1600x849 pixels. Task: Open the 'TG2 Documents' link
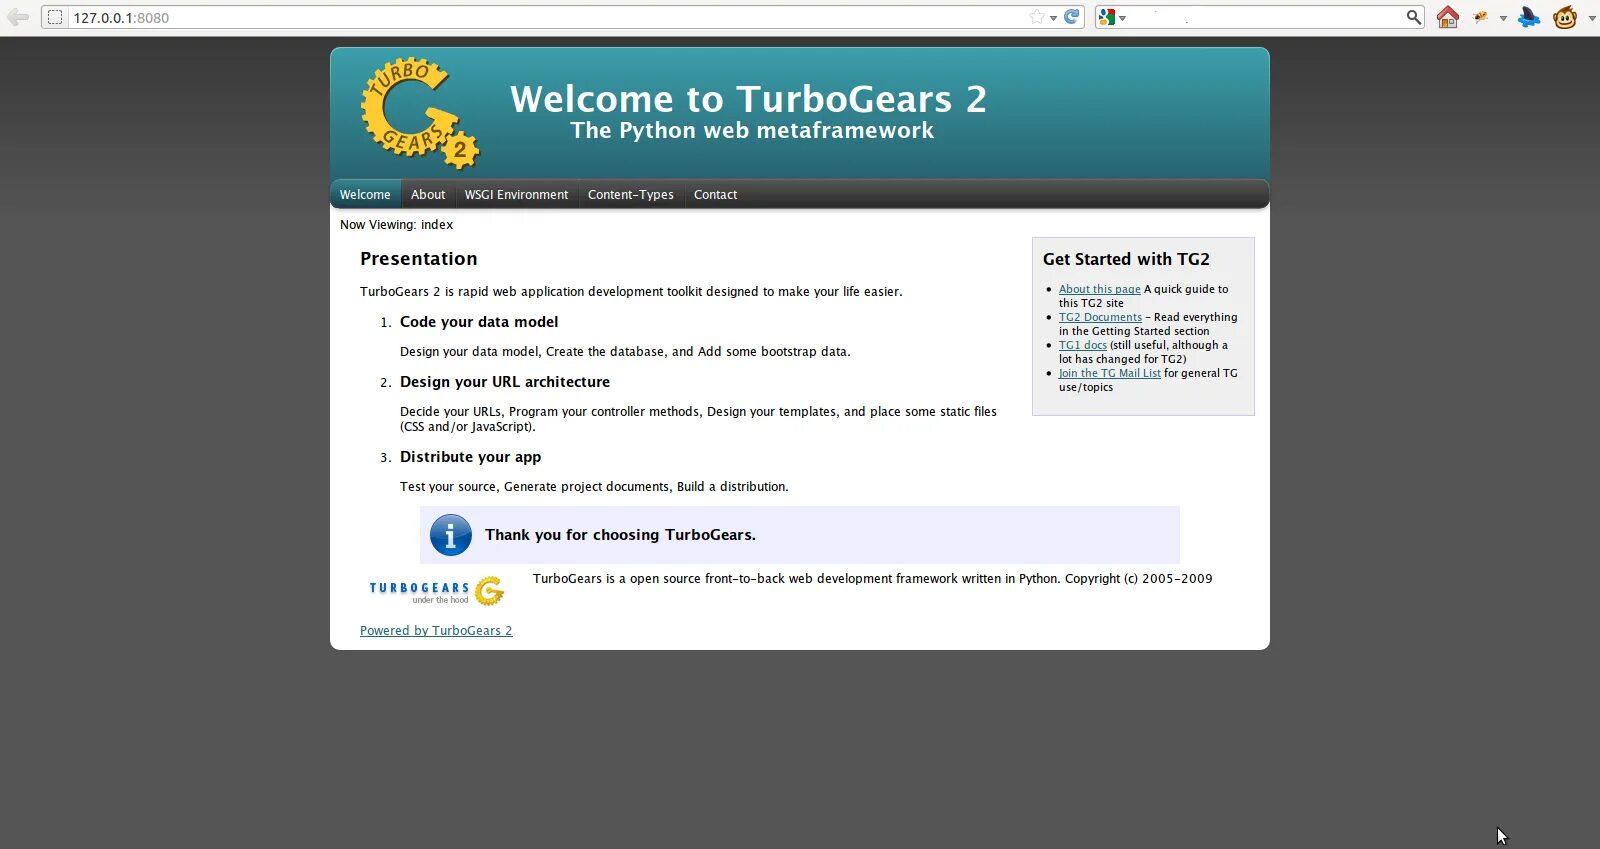(x=1100, y=317)
